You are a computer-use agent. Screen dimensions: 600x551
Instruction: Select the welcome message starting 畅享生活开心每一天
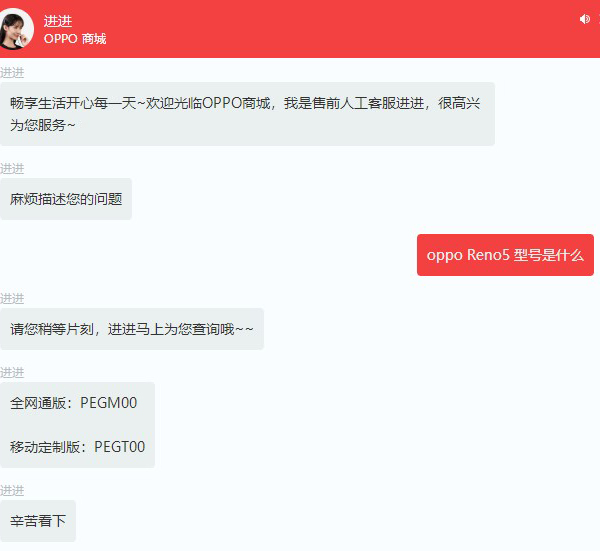247,114
